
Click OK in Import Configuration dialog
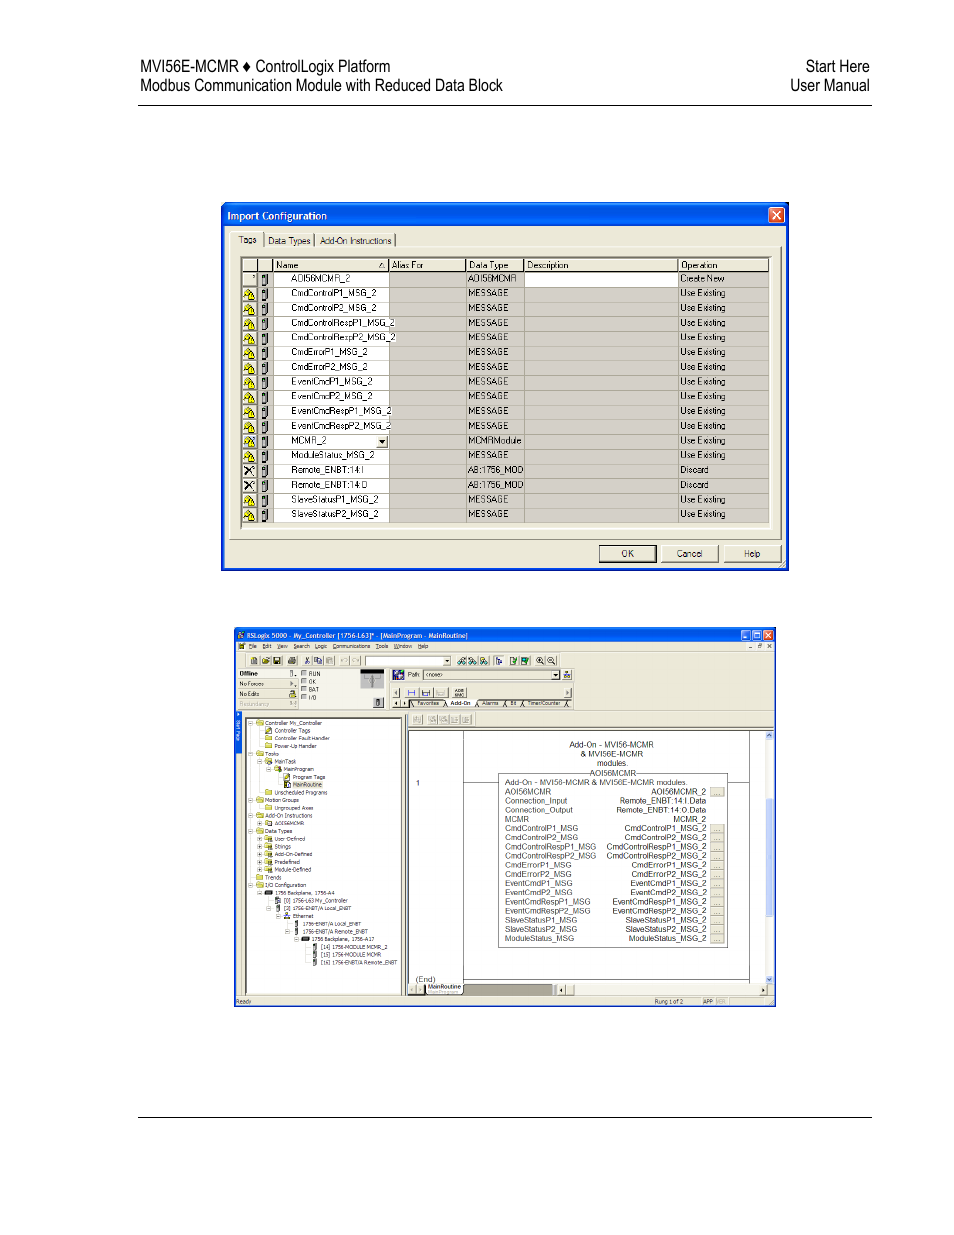coord(628,554)
